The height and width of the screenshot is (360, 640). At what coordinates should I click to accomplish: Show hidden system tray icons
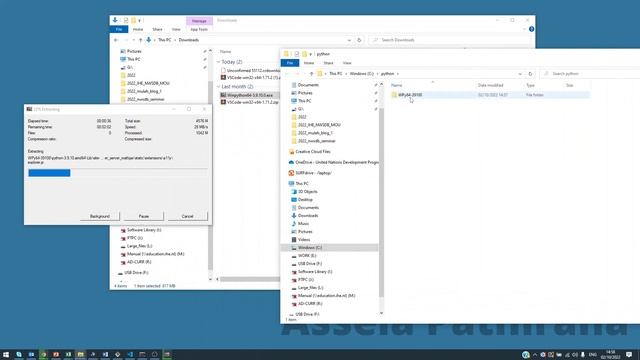point(535,355)
